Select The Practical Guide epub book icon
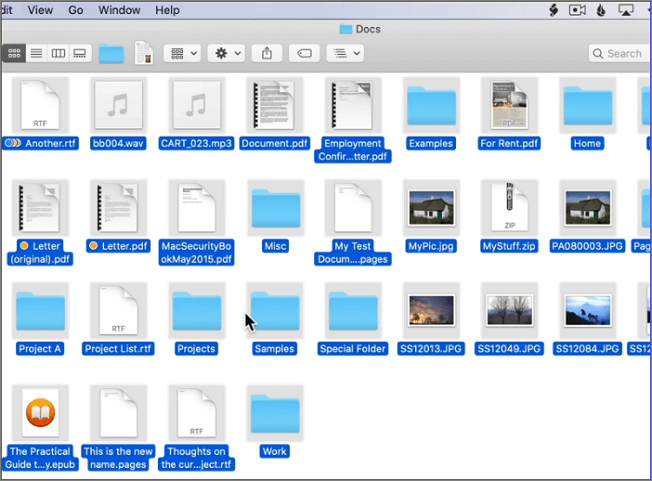The width and height of the screenshot is (652, 481). point(39,412)
